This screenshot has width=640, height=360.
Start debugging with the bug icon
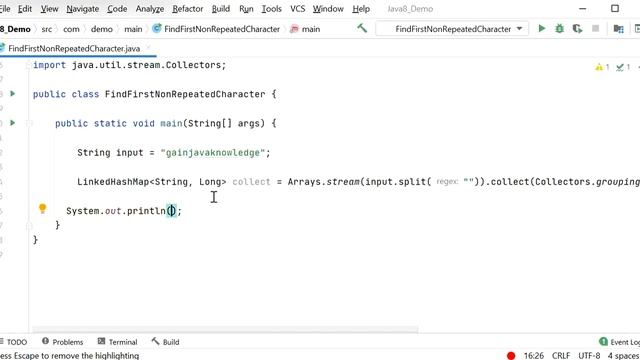(x=560, y=29)
